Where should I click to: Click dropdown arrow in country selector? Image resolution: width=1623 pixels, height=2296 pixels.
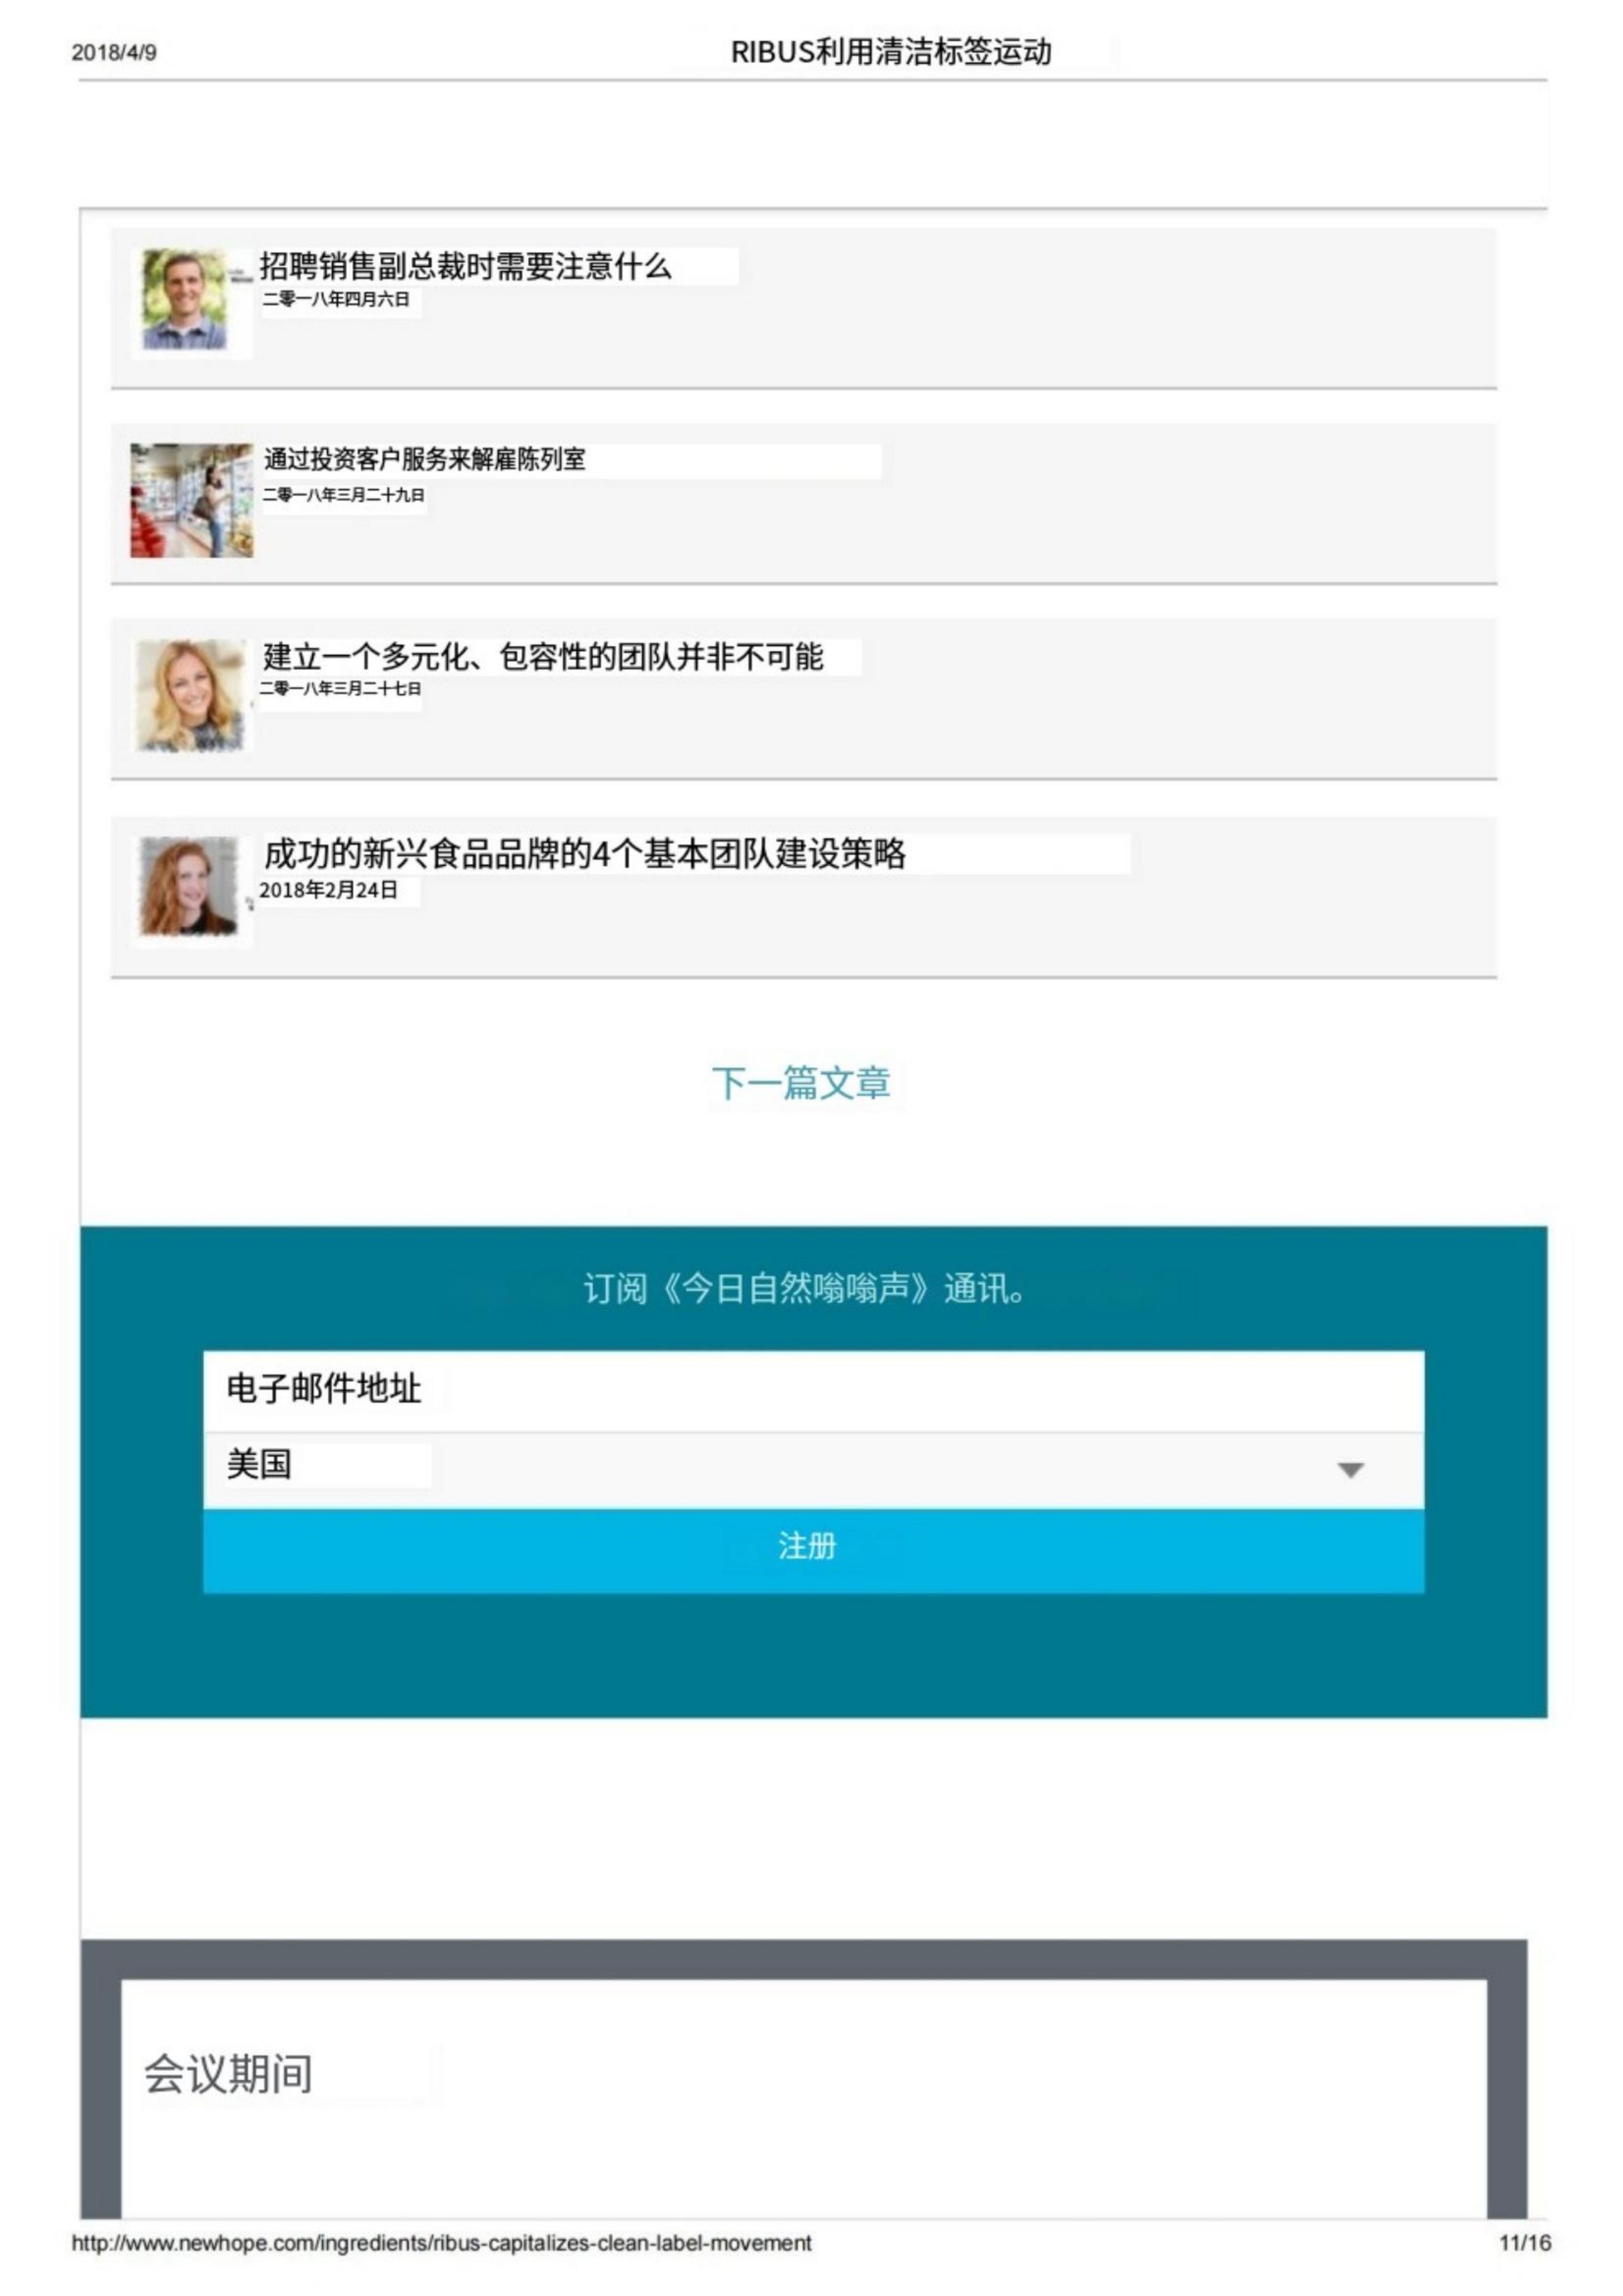point(1350,1470)
